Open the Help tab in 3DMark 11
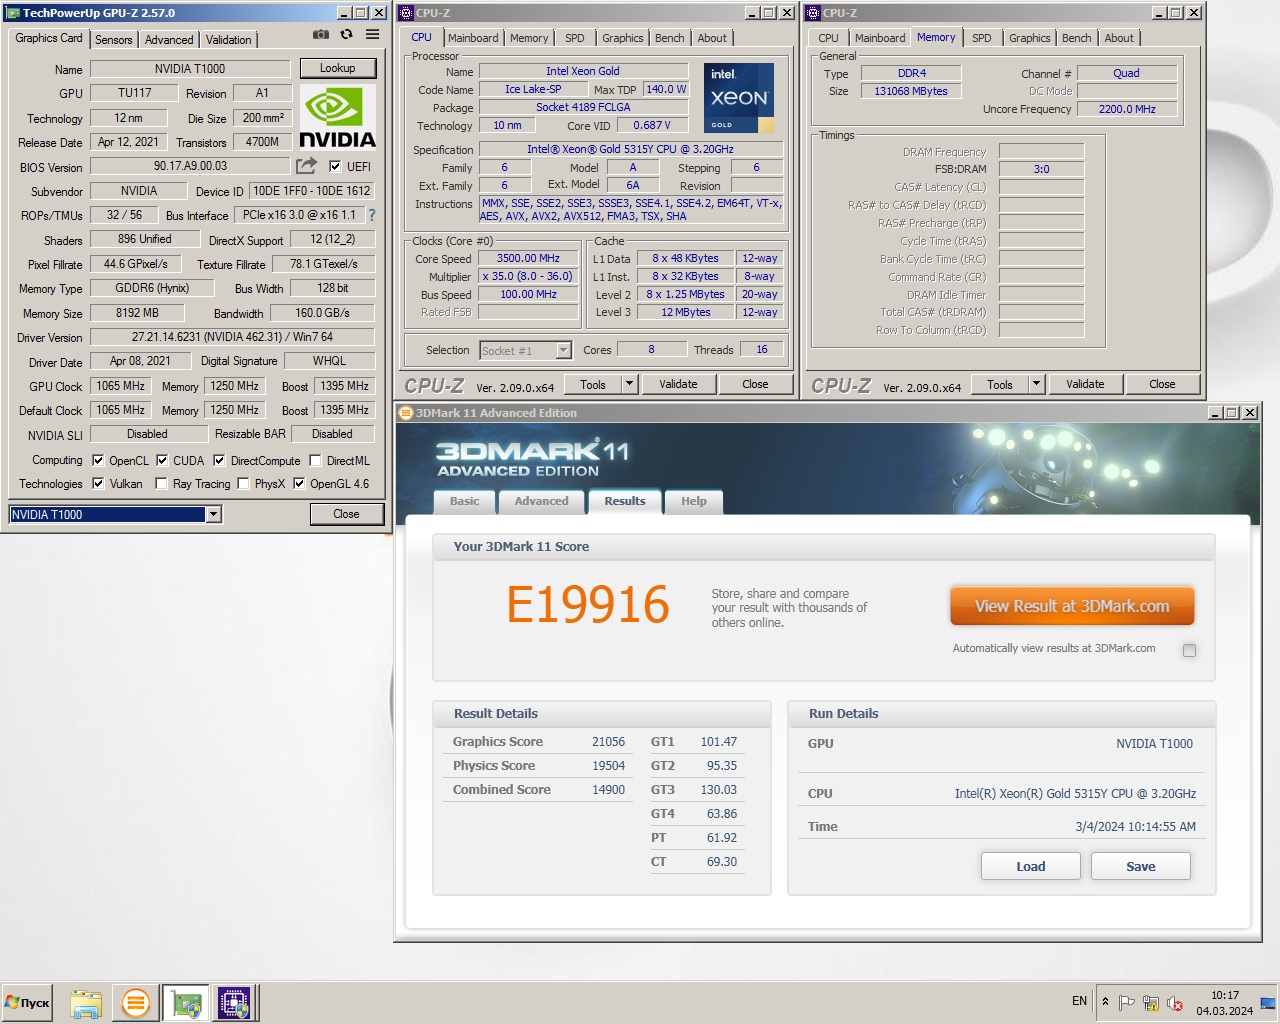 pyautogui.click(x=693, y=501)
